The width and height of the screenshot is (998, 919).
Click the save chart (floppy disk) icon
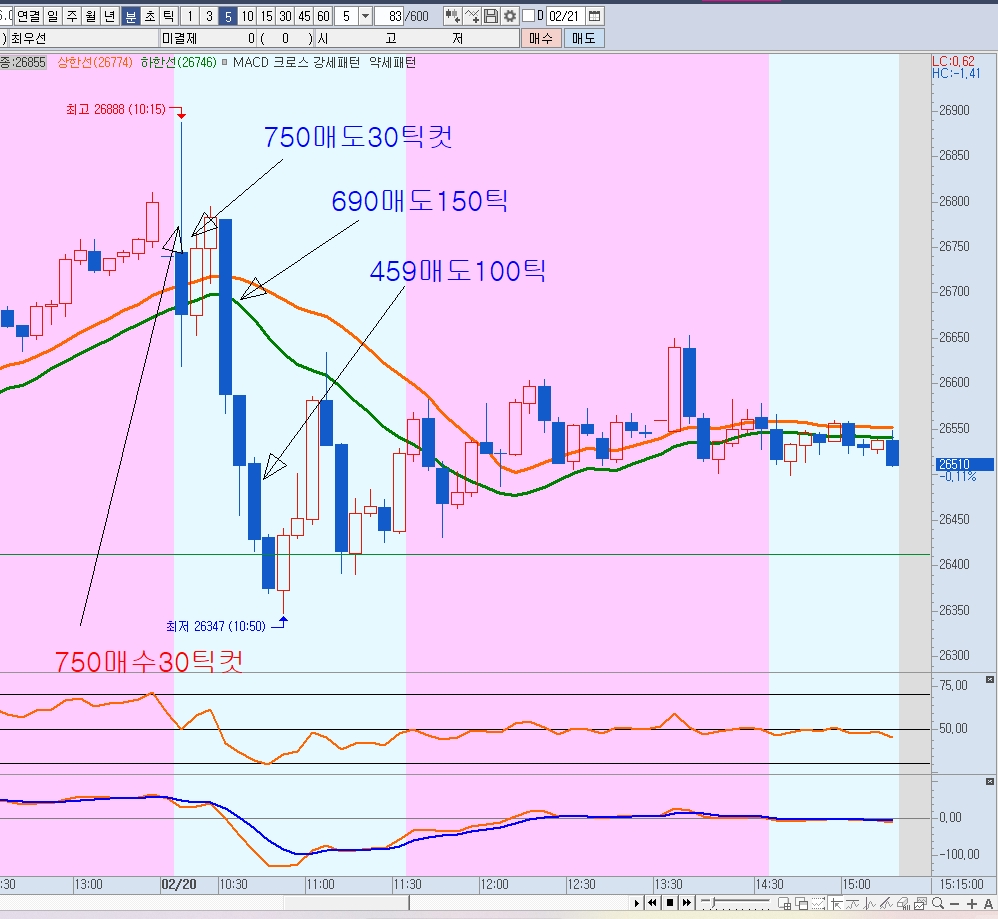tap(491, 16)
